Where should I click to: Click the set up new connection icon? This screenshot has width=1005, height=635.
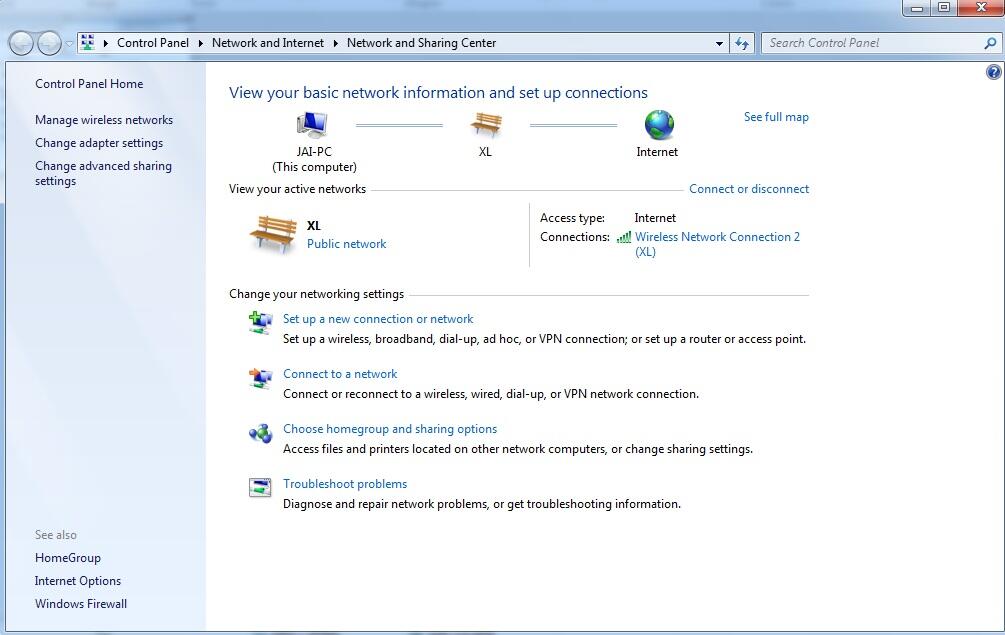coord(260,322)
